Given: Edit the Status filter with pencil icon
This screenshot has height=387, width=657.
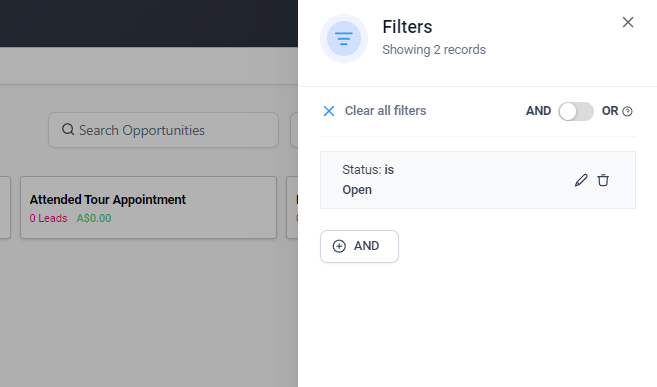Looking at the screenshot, I should [x=581, y=180].
